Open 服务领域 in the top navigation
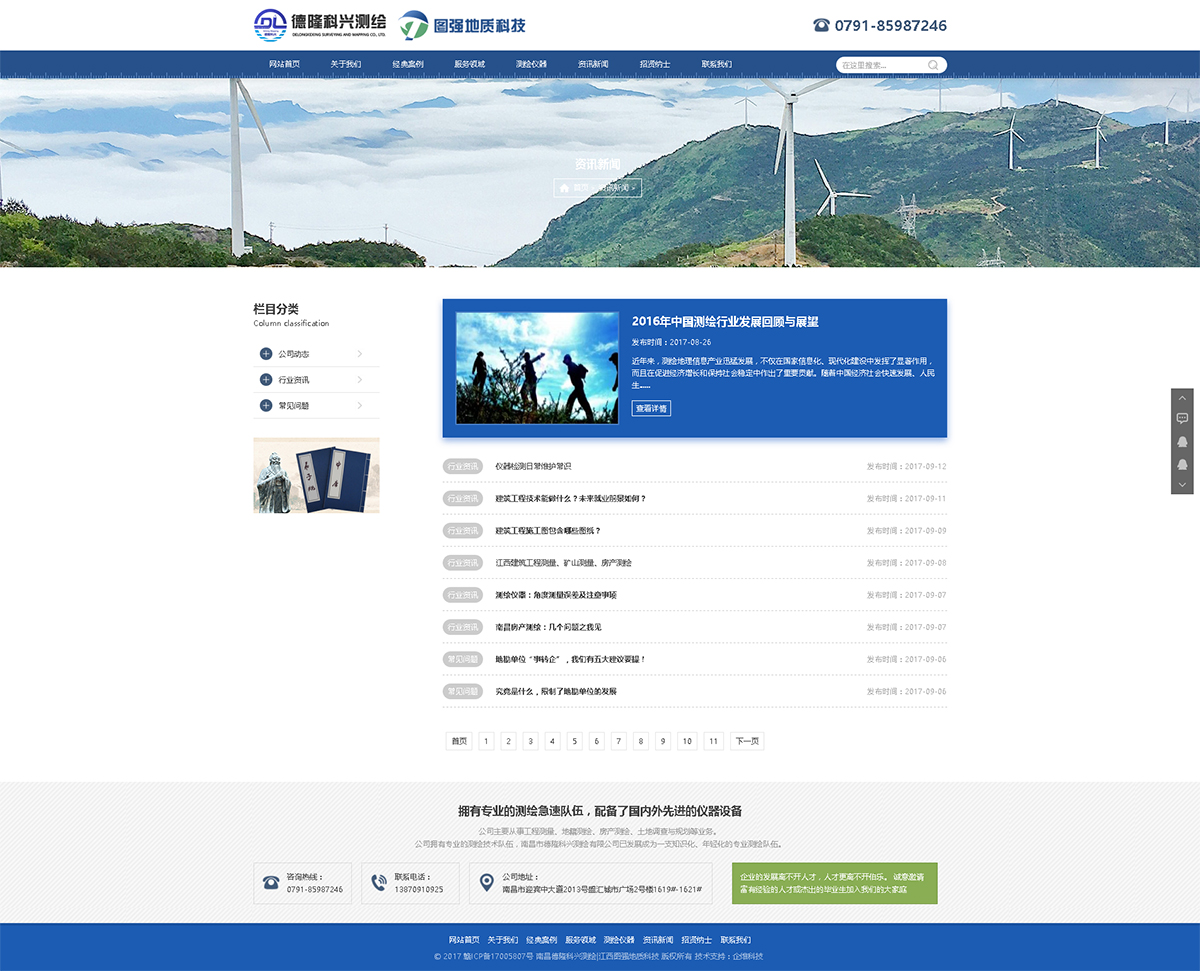This screenshot has height=971, width=1200. 469,65
